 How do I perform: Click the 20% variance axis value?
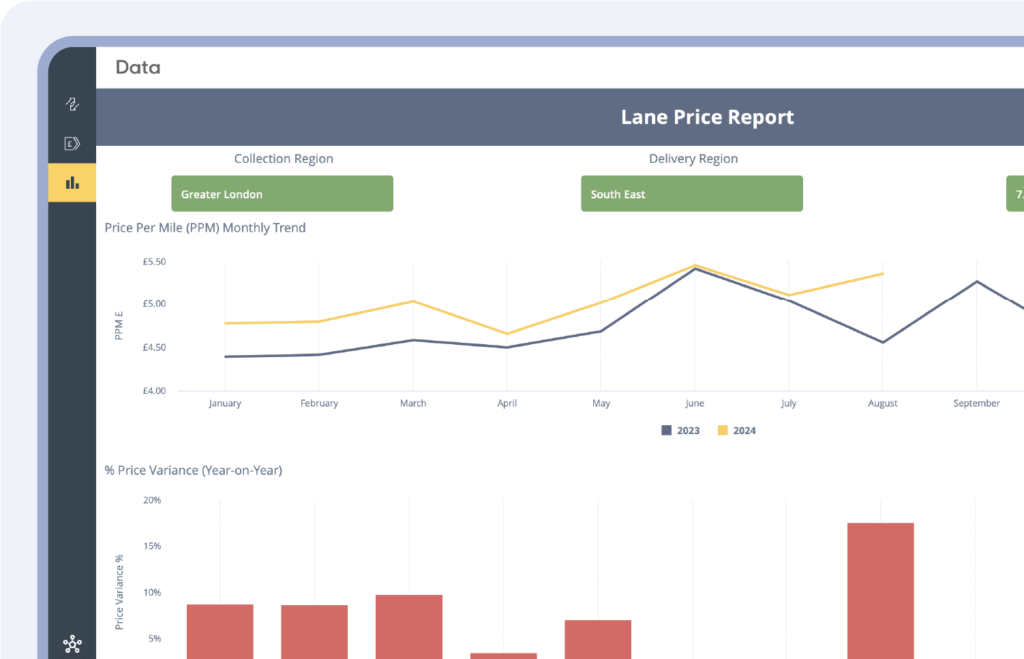152,500
